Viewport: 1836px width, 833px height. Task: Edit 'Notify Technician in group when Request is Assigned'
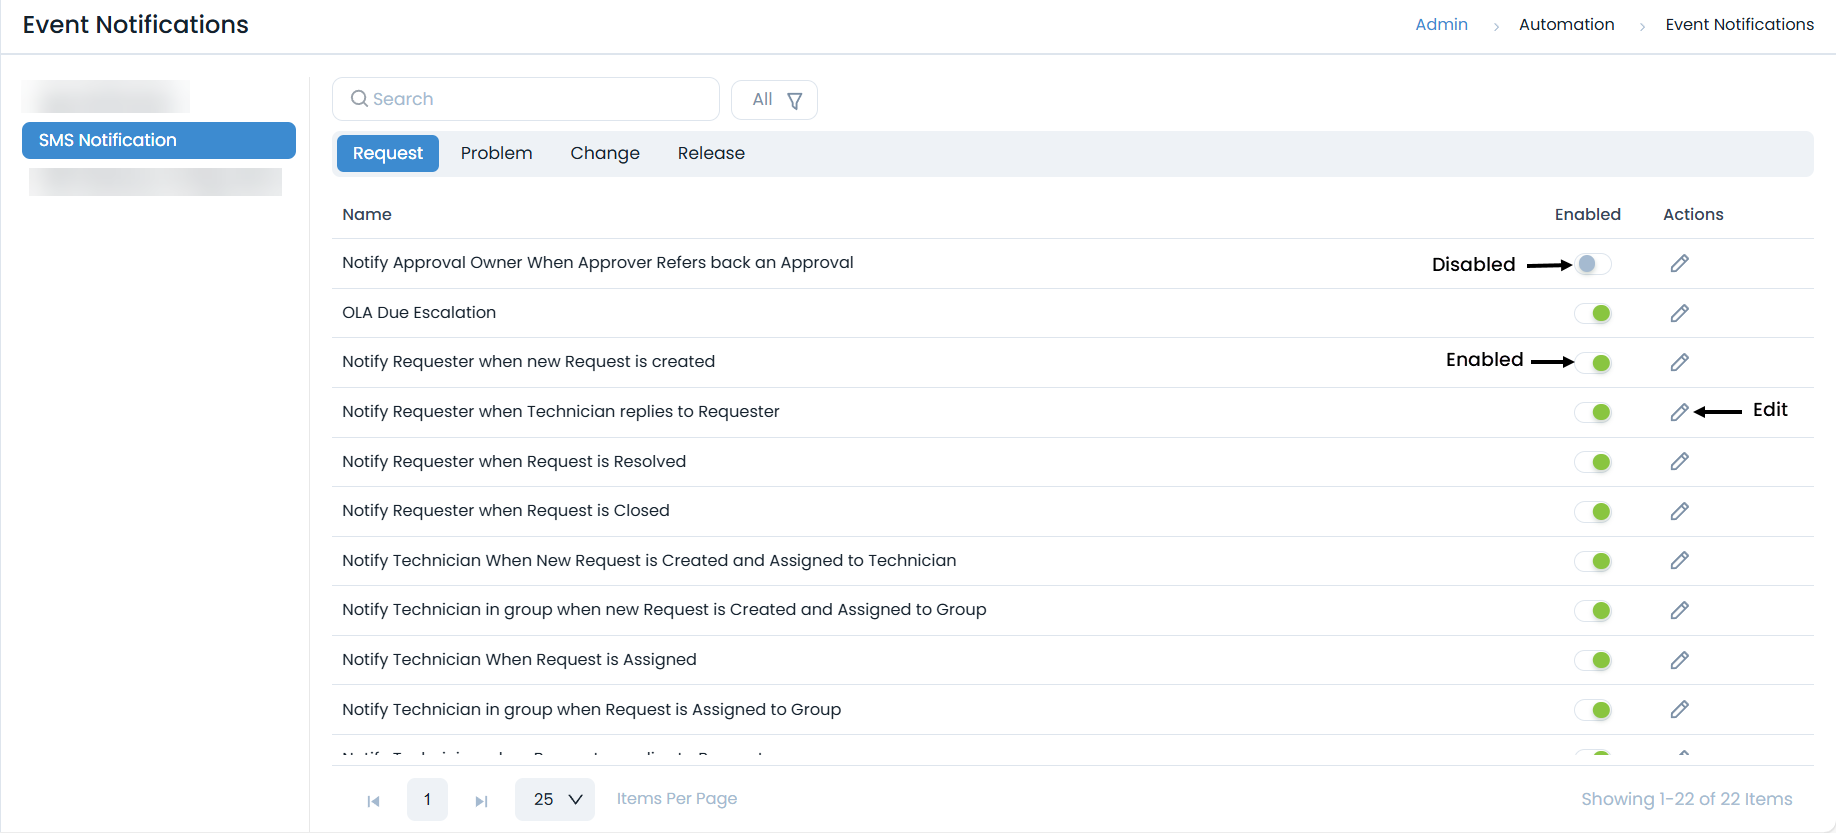(x=1679, y=709)
